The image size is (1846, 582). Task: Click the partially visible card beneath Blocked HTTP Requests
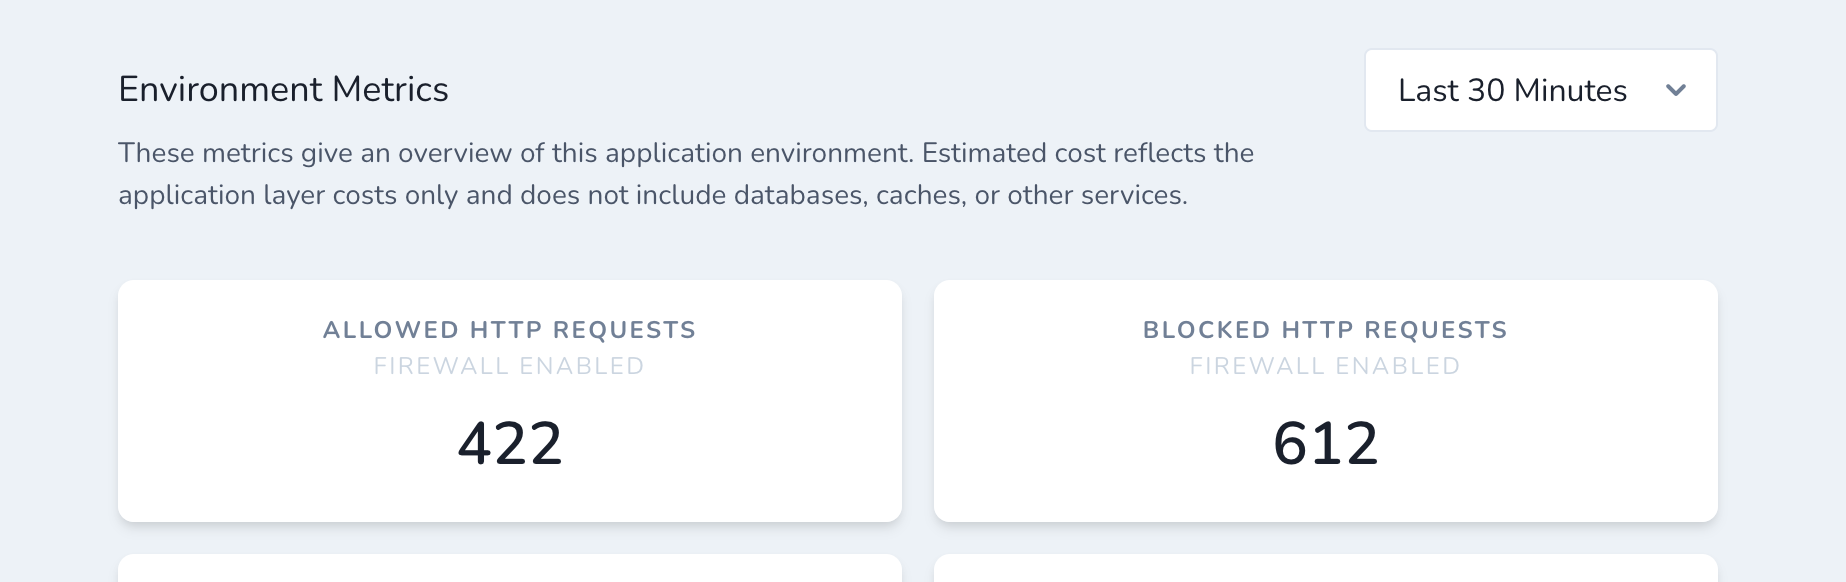[x=1325, y=569]
